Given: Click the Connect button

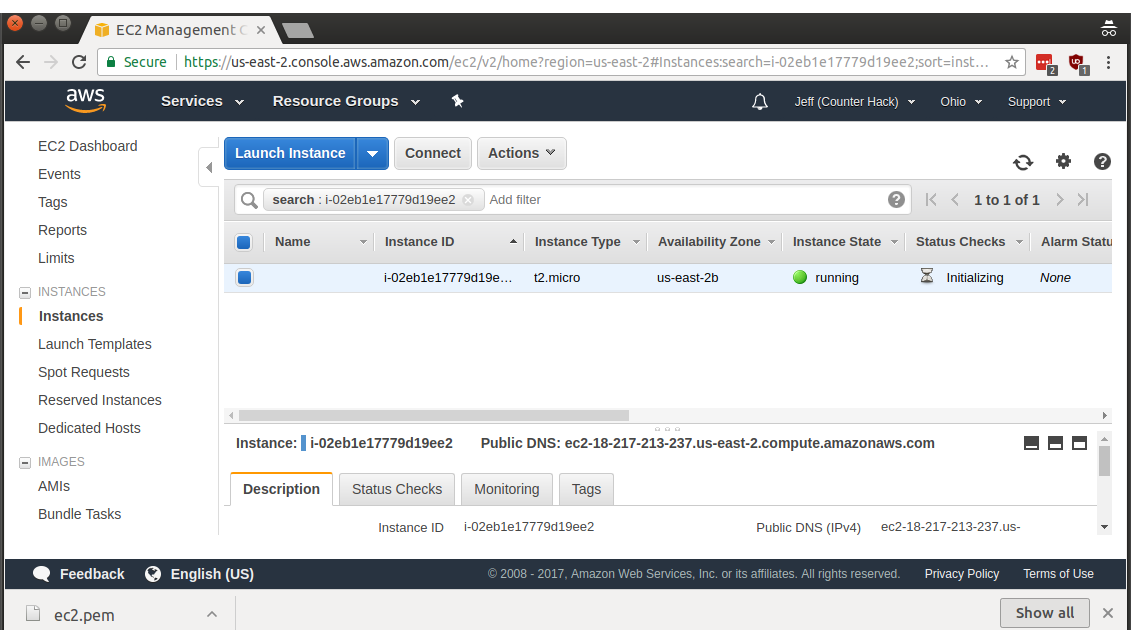Looking at the screenshot, I should [x=433, y=154].
